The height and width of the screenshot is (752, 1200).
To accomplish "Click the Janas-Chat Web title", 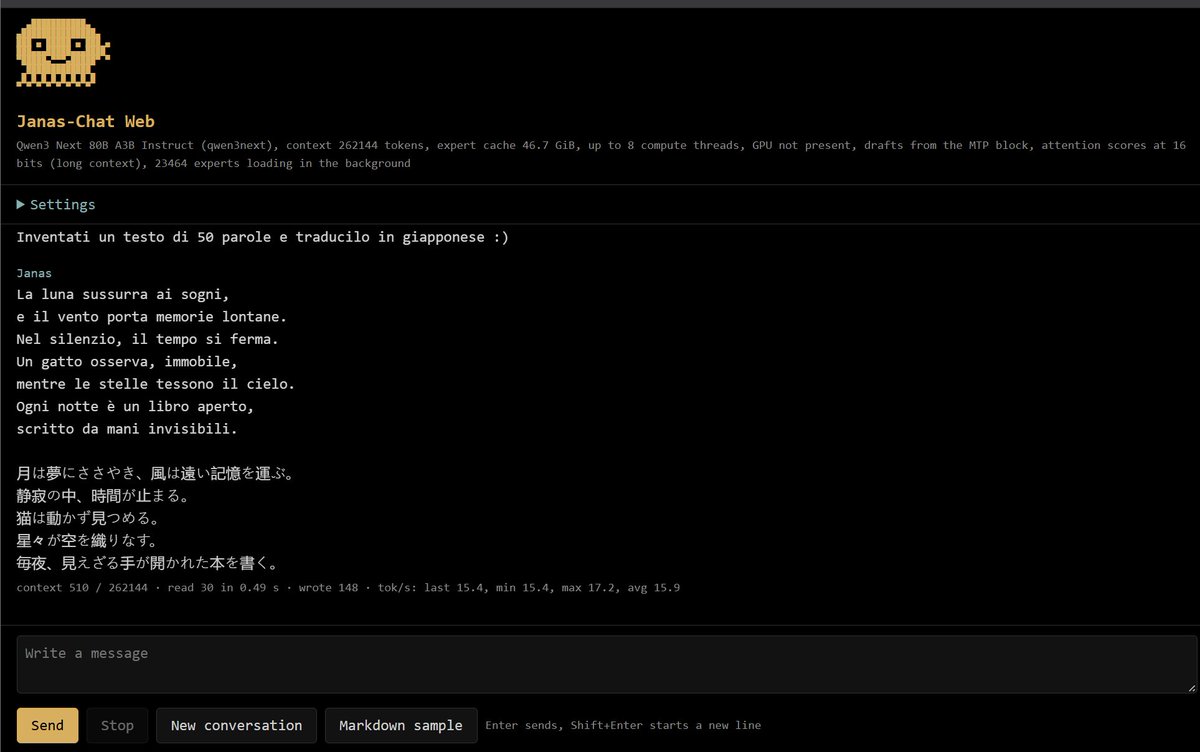I will [x=85, y=121].
